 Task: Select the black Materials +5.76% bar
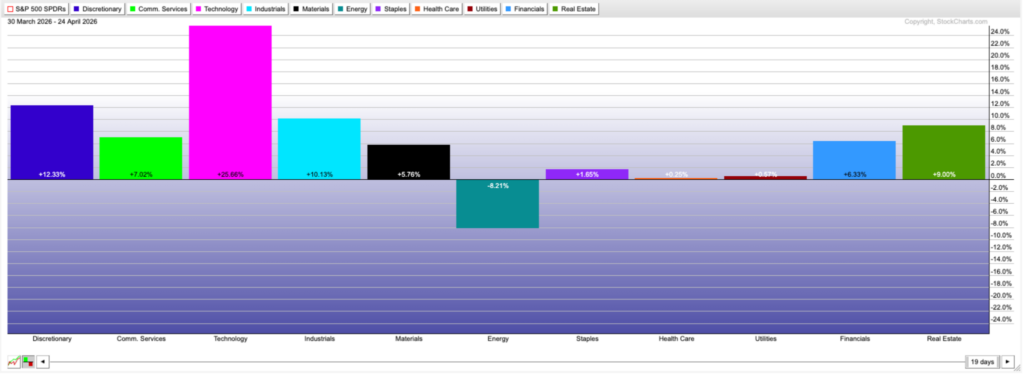tap(408, 162)
